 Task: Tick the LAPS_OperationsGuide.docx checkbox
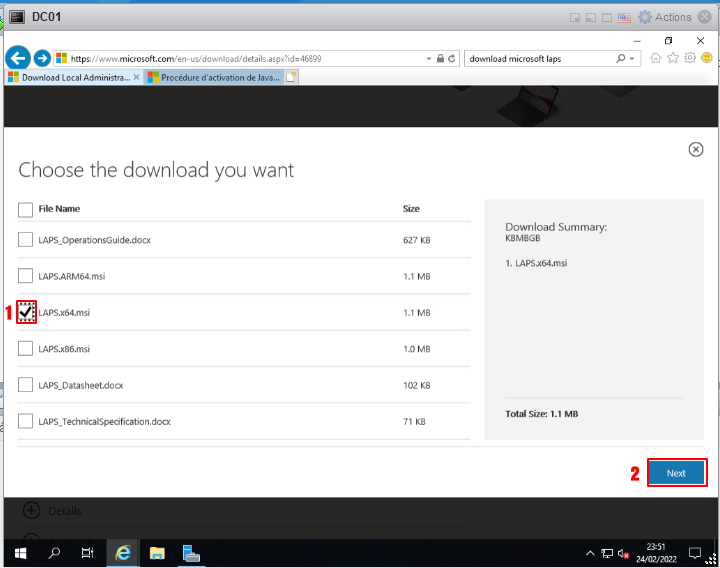[x=26, y=240]
